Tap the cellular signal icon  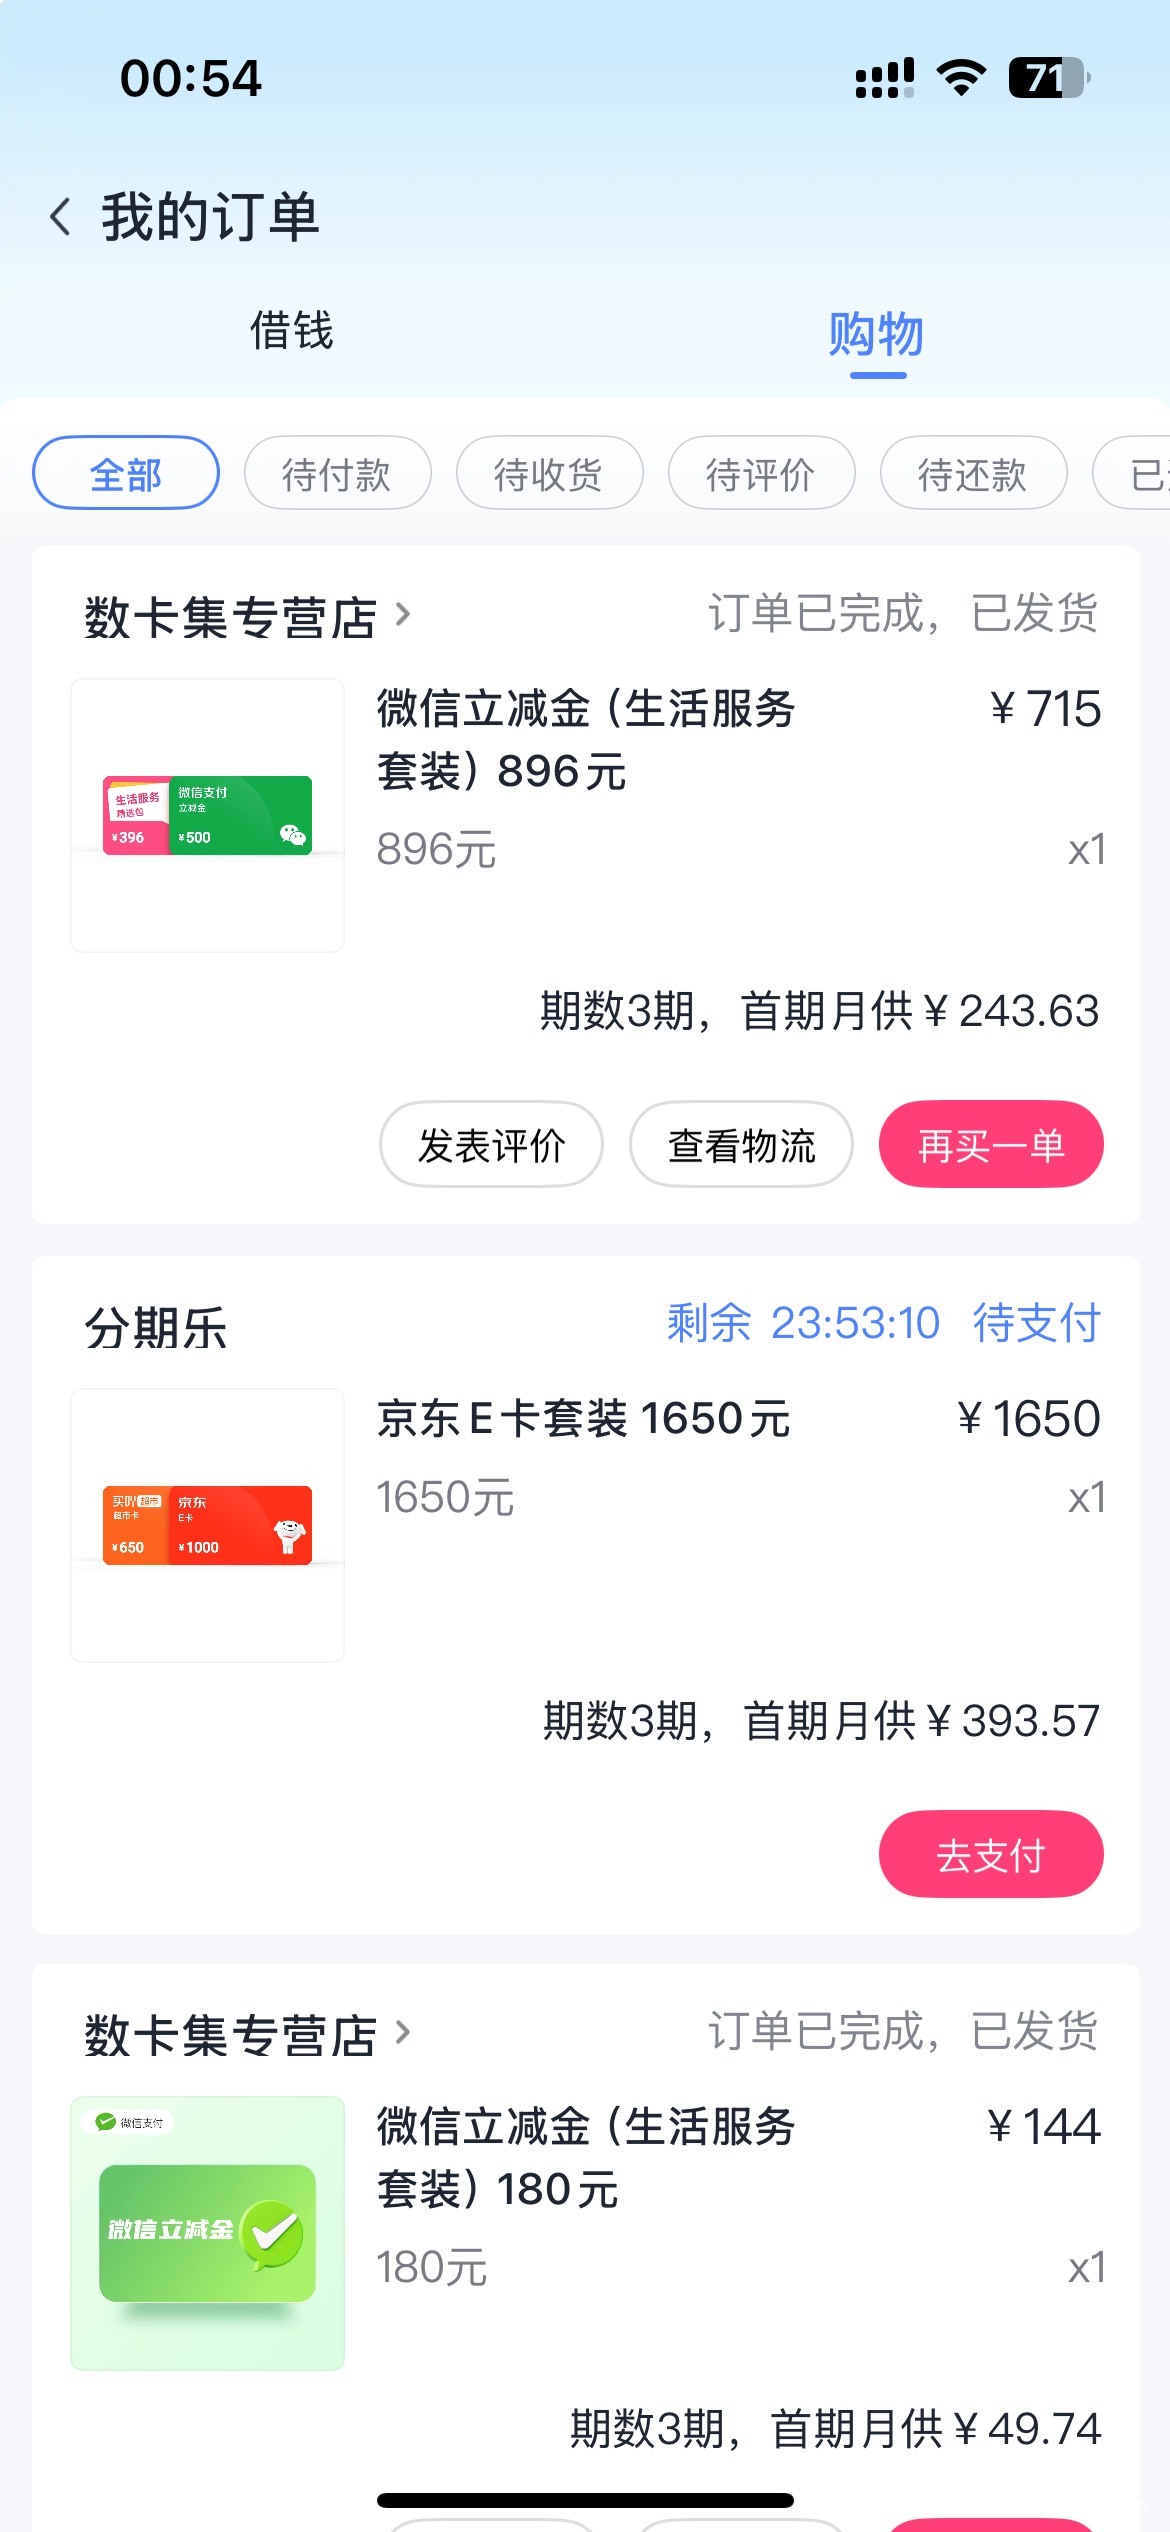click(x=884, y=77)
